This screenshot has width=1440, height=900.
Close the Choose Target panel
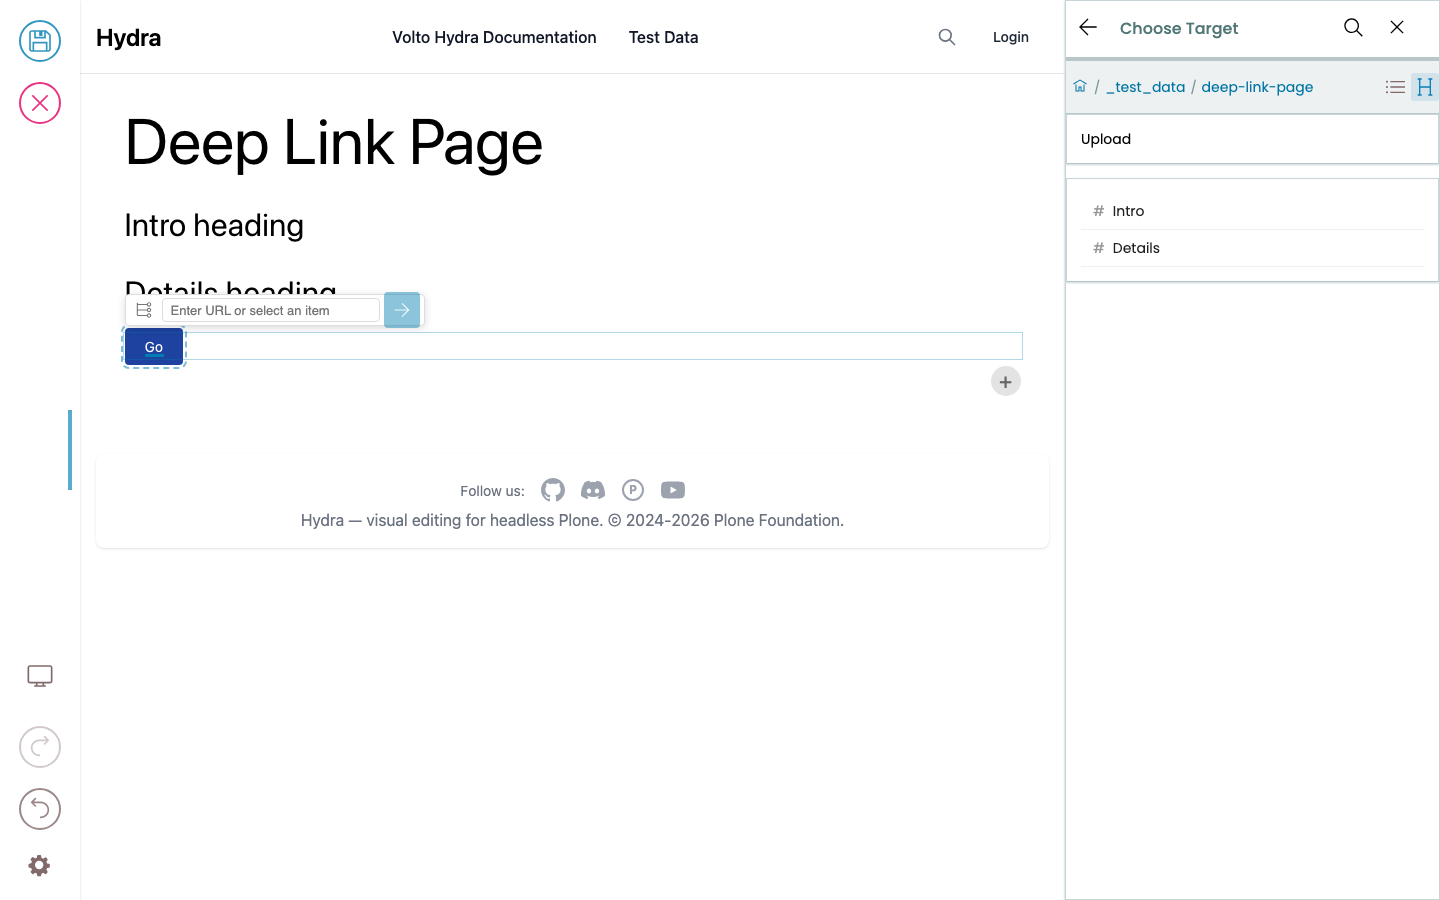click(x=1397, y=28)
